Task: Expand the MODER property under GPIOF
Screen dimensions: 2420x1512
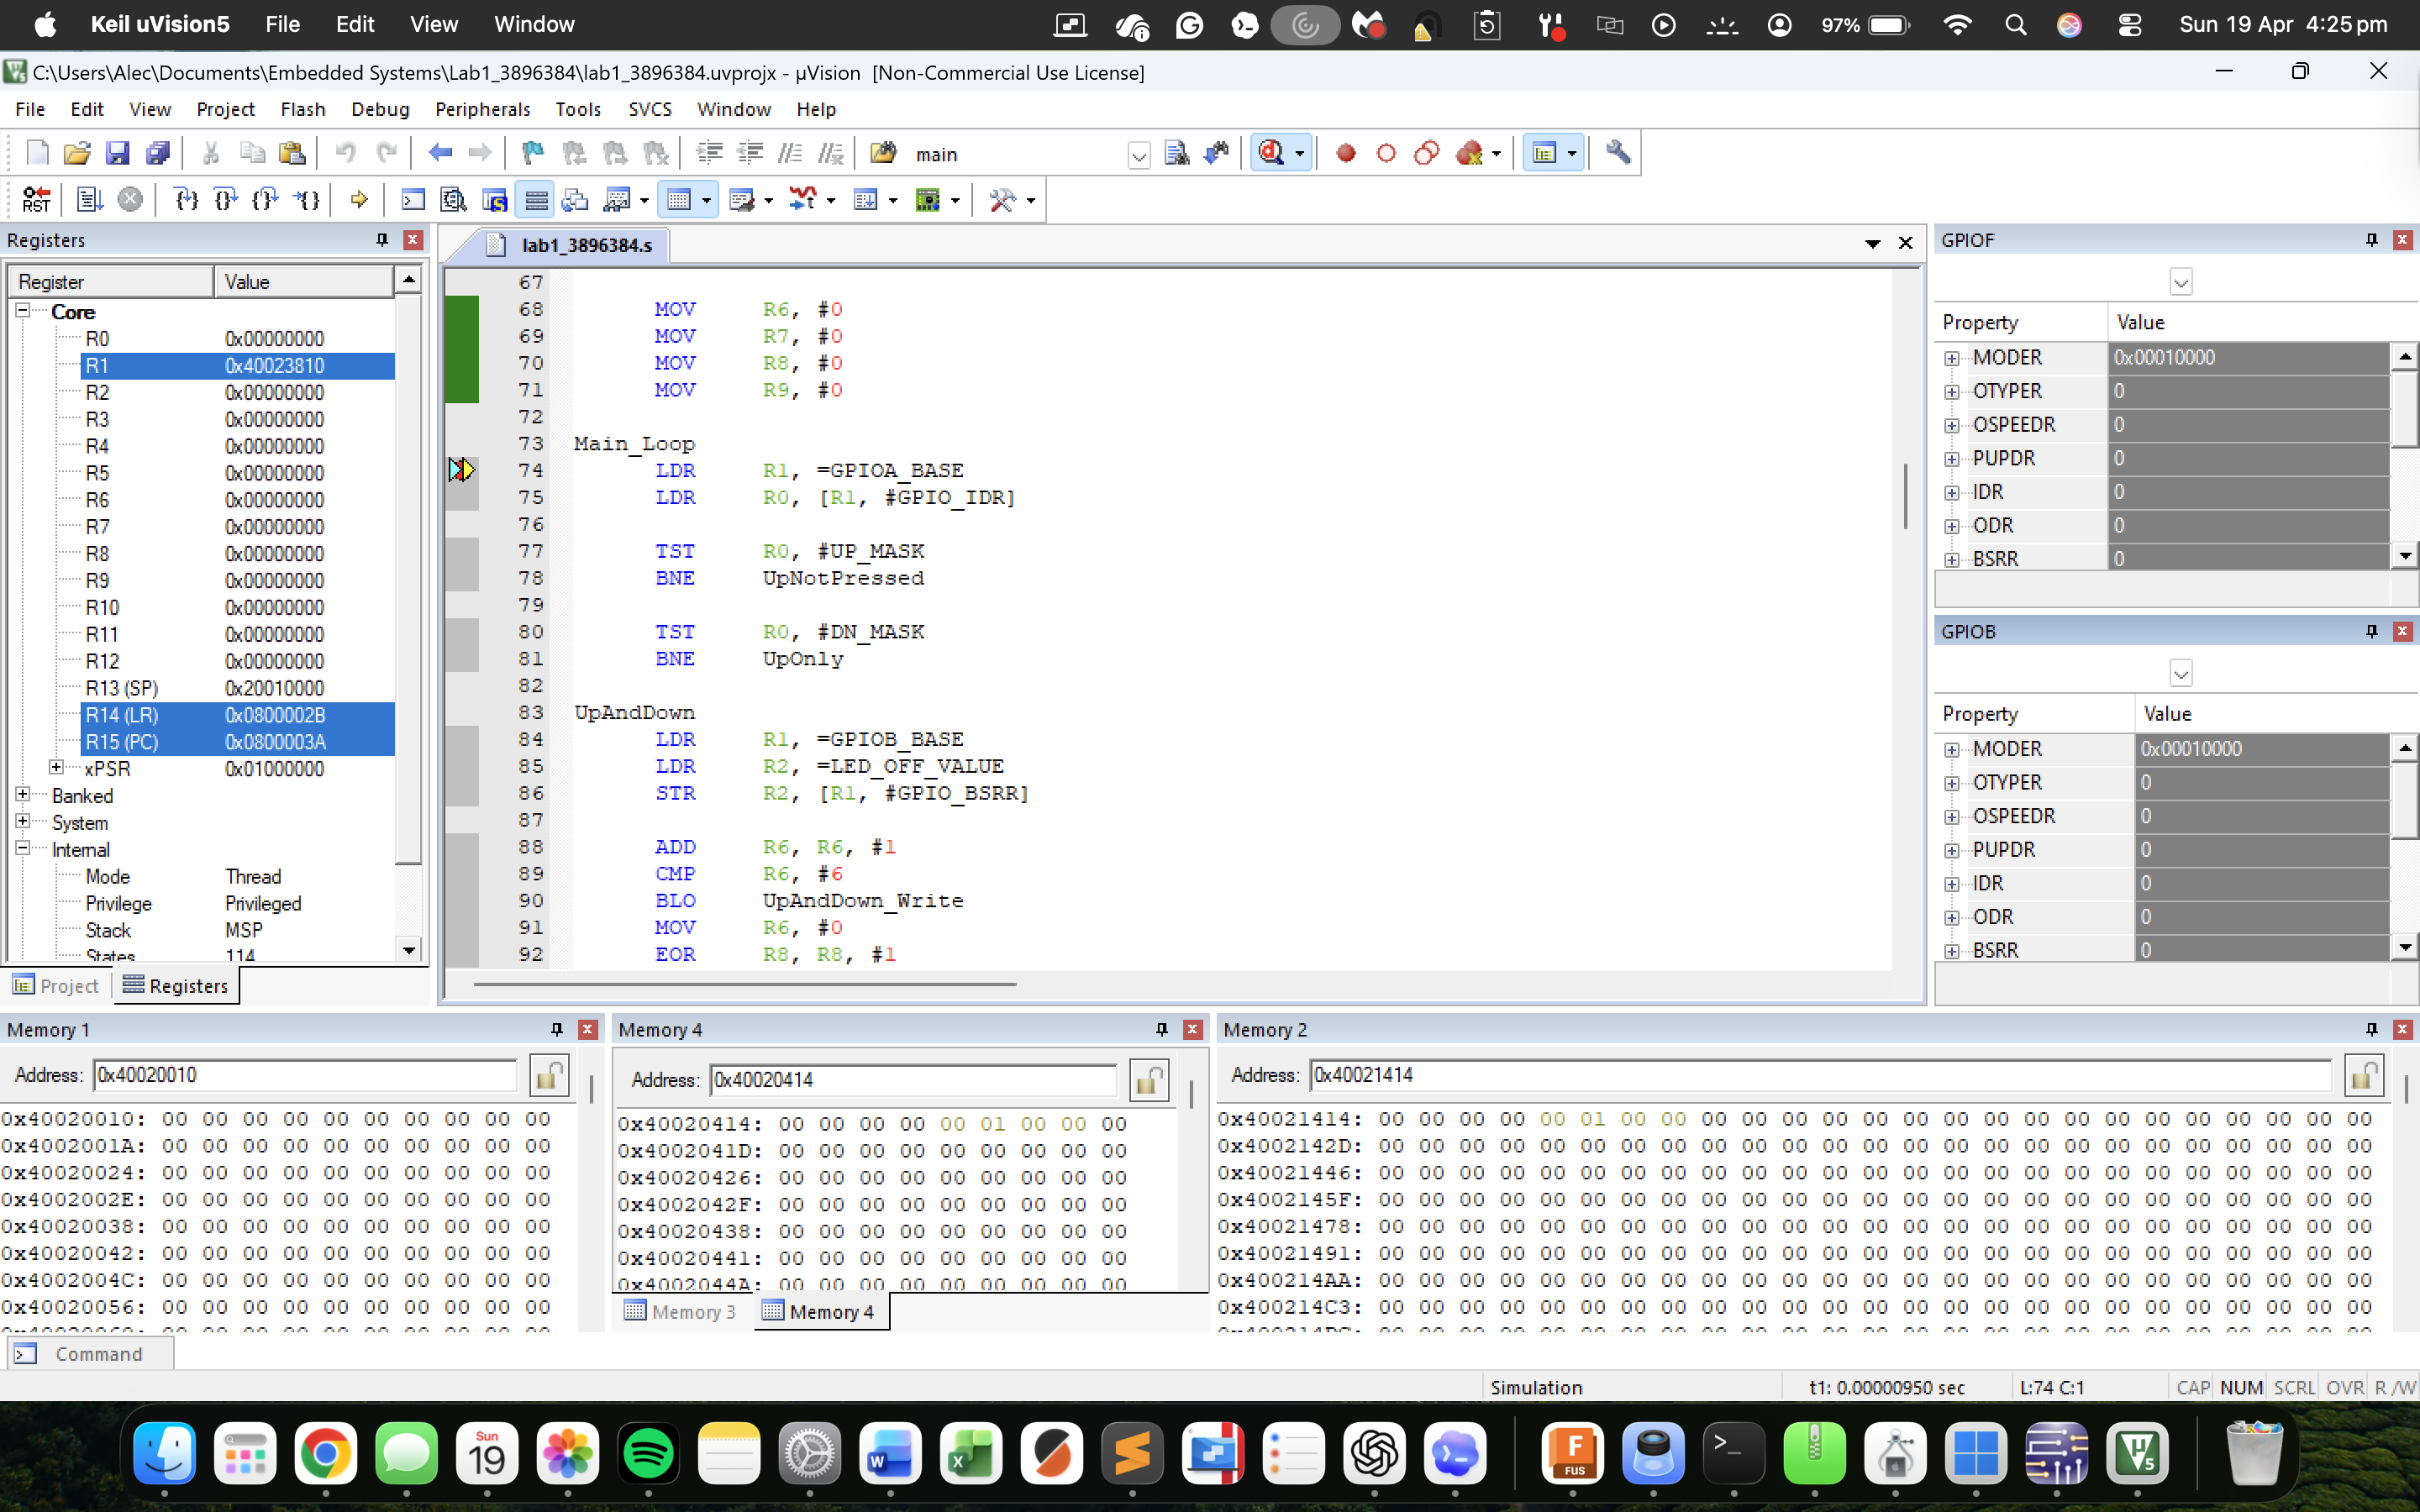Action: 1953,357
